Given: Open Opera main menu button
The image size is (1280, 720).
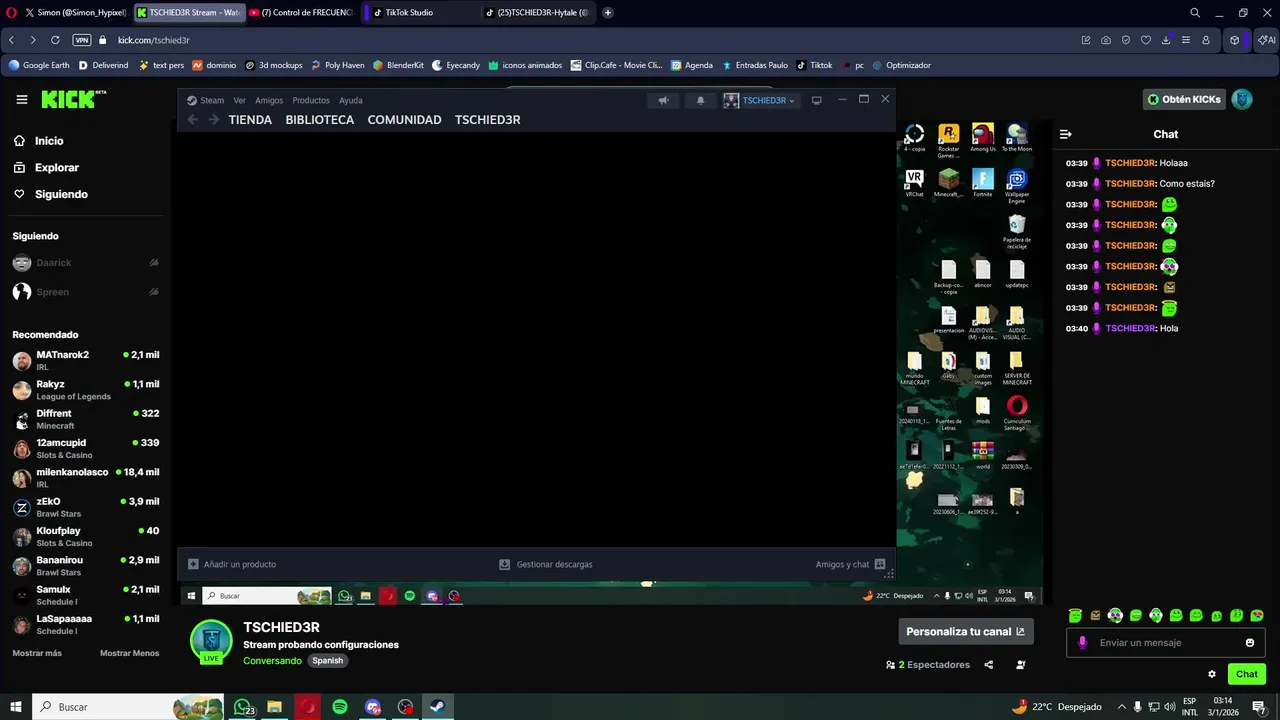Looking at the screenshot, I should pos(11,12).
